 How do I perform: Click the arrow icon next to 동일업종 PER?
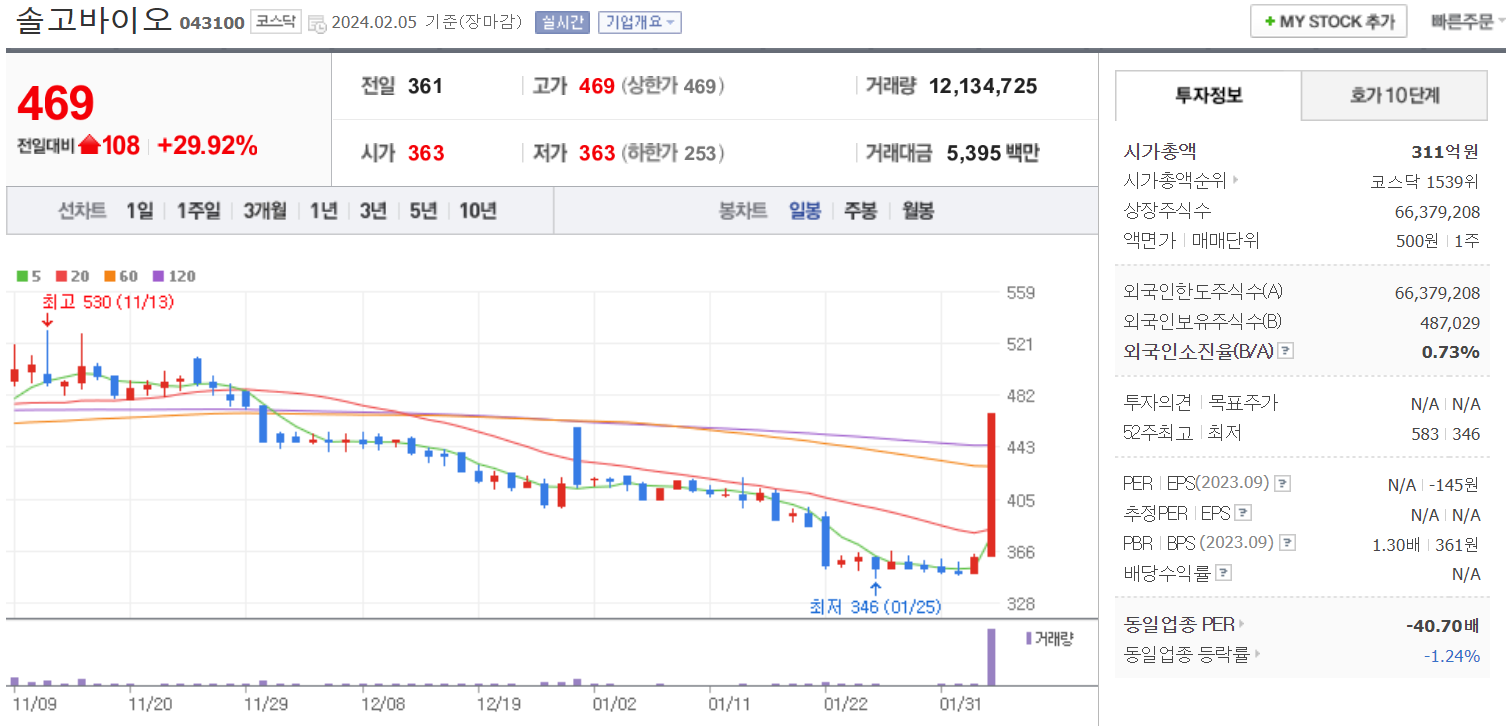click(1243, 625)
